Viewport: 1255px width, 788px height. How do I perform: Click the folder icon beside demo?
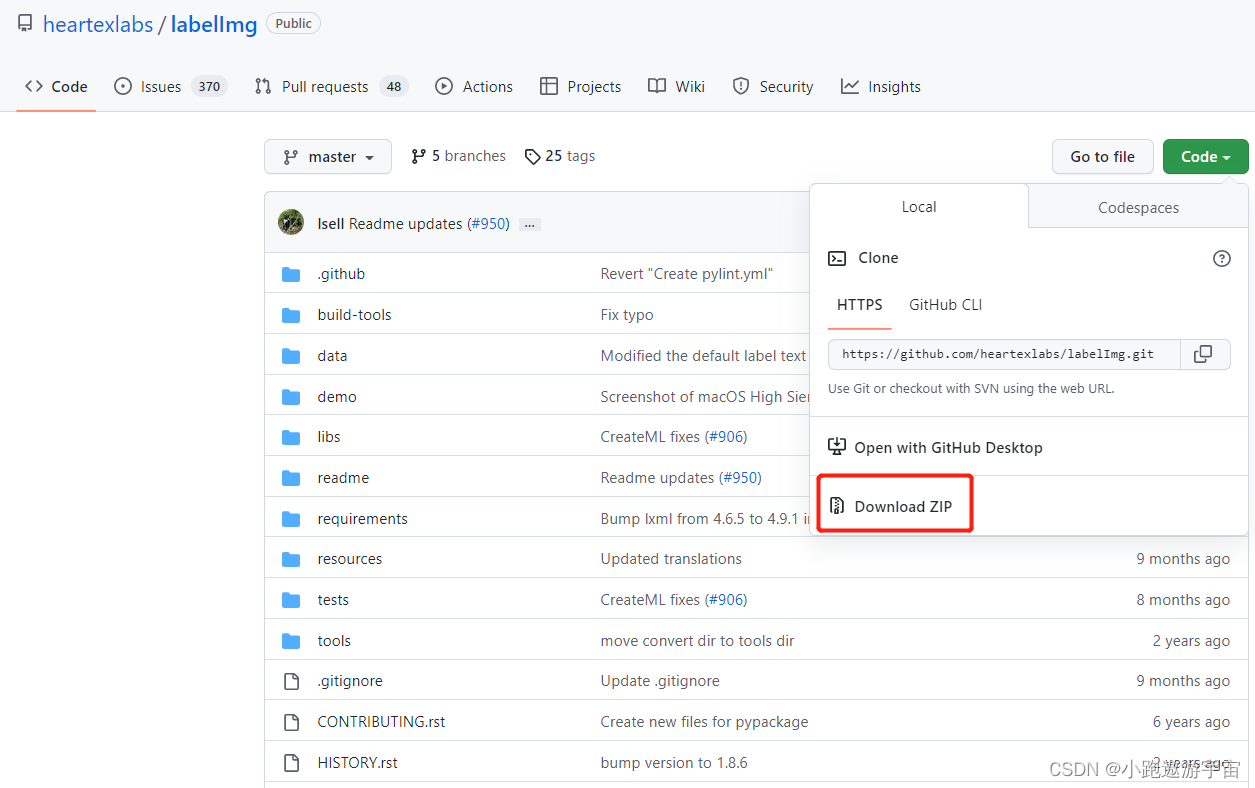(x=291, y=397)
